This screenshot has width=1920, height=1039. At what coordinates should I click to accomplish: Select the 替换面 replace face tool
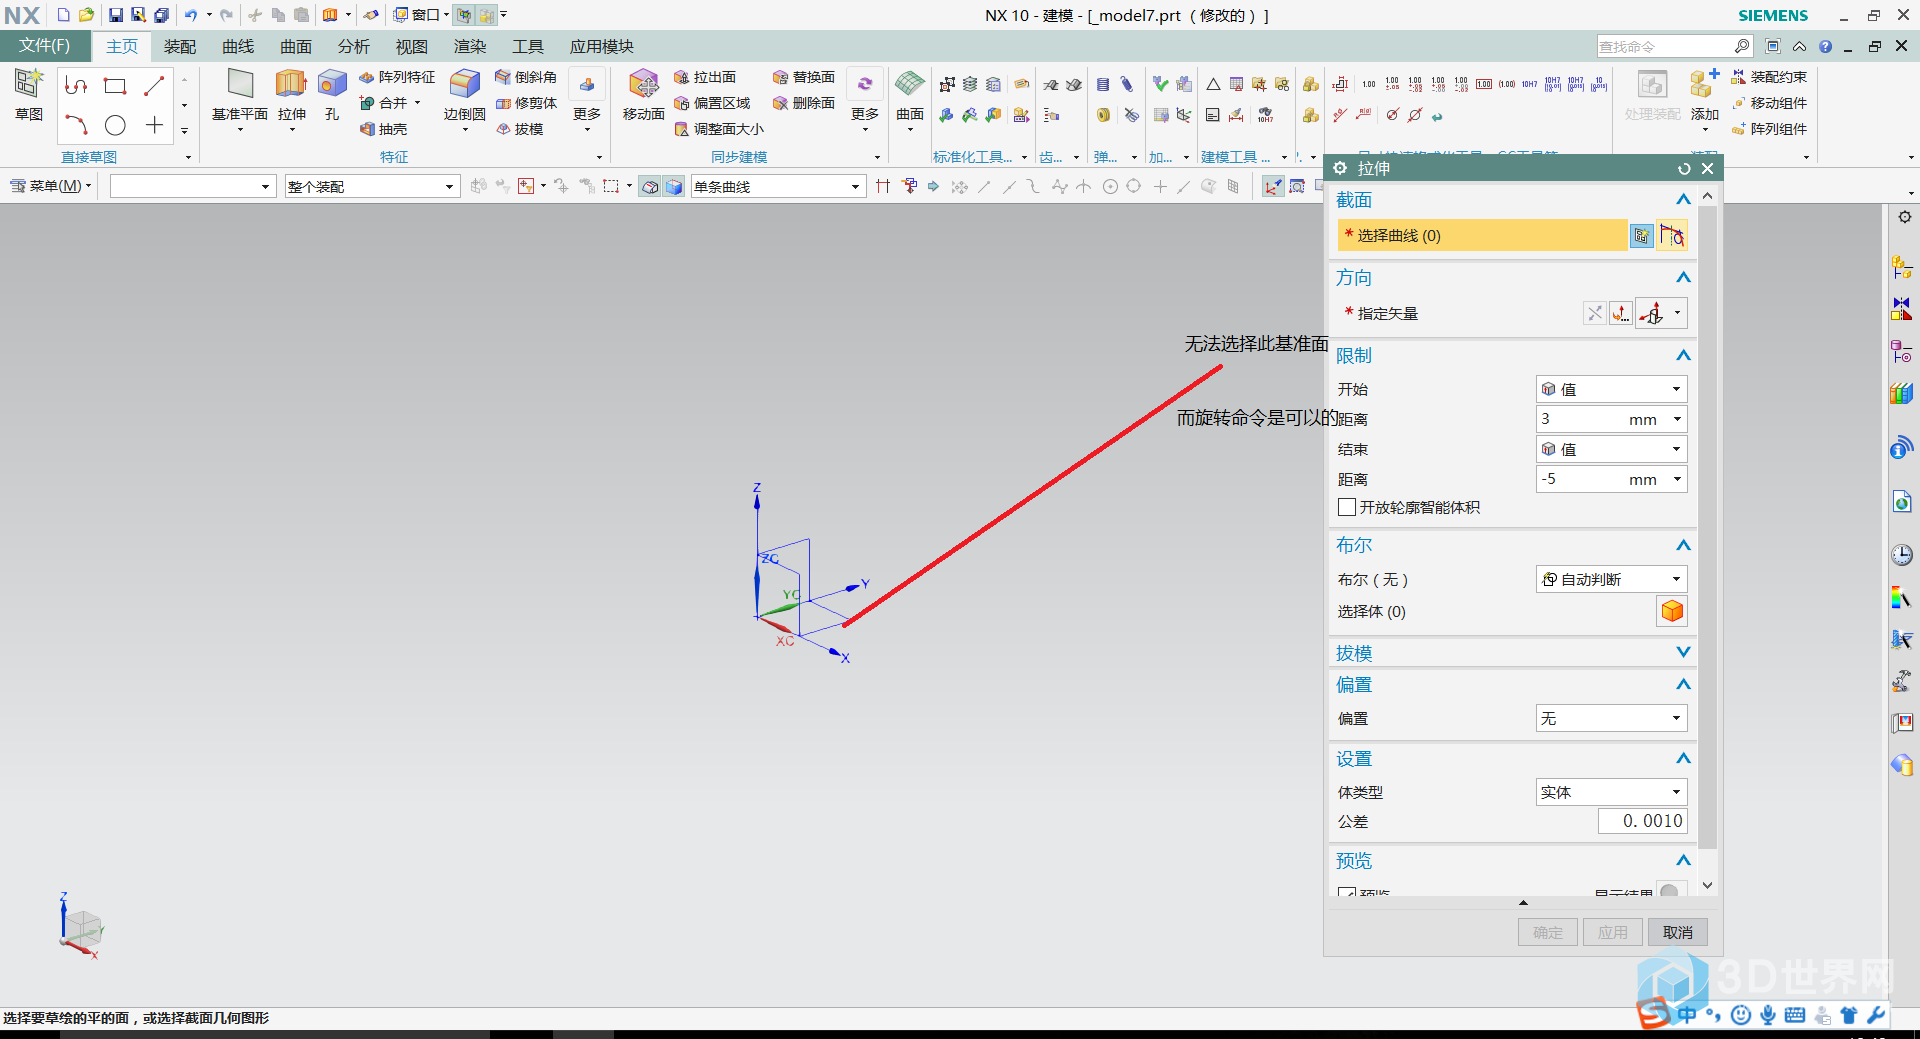pyautogui.click(x=804, y=77)
